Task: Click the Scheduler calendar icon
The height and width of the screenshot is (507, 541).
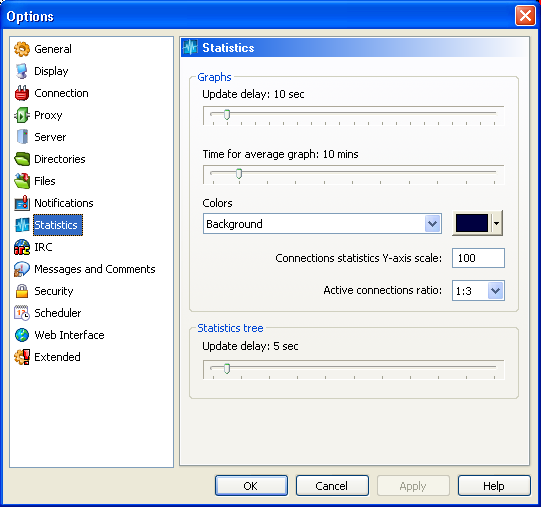Action: [22, 313]
